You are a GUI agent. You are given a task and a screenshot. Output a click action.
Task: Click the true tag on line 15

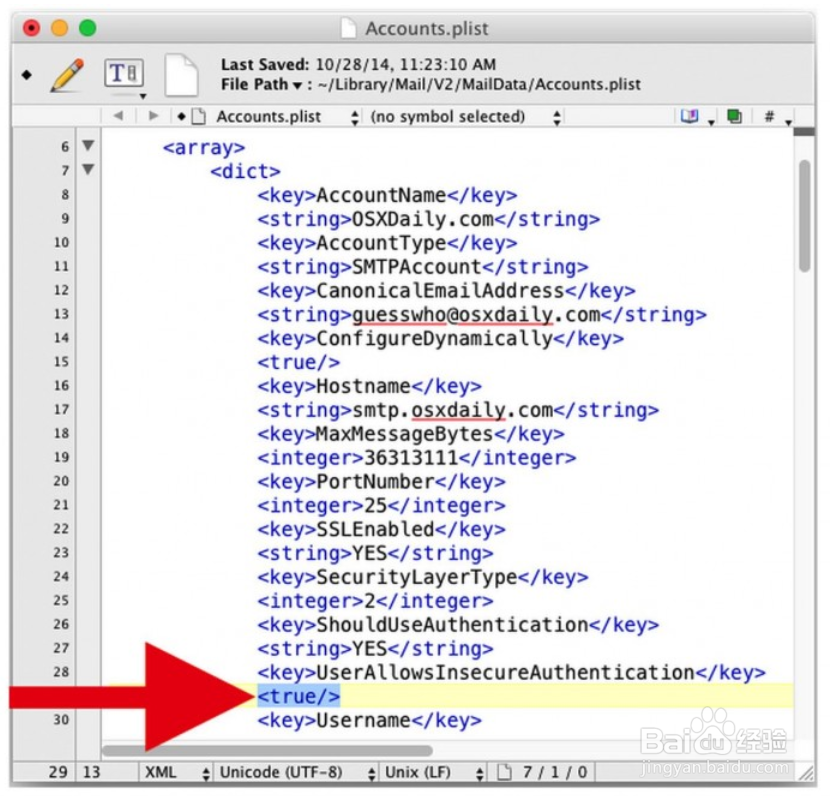298,362
